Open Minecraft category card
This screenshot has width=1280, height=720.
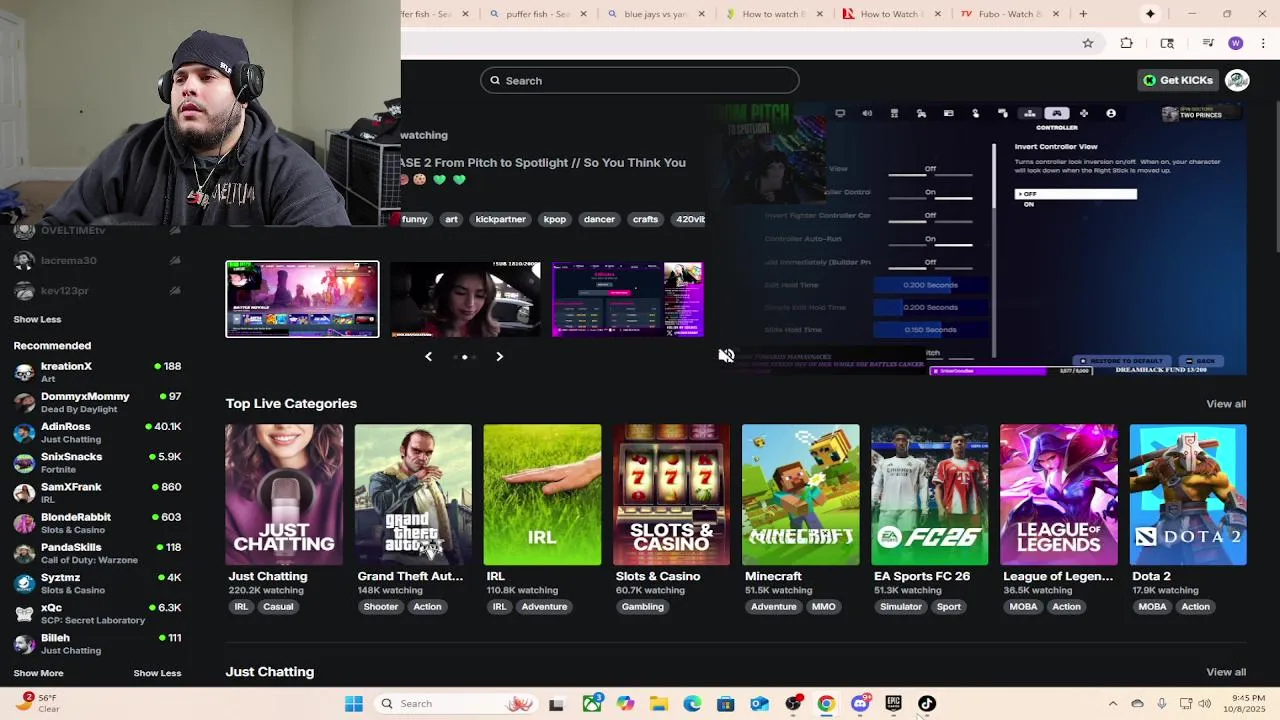[800, 495]
